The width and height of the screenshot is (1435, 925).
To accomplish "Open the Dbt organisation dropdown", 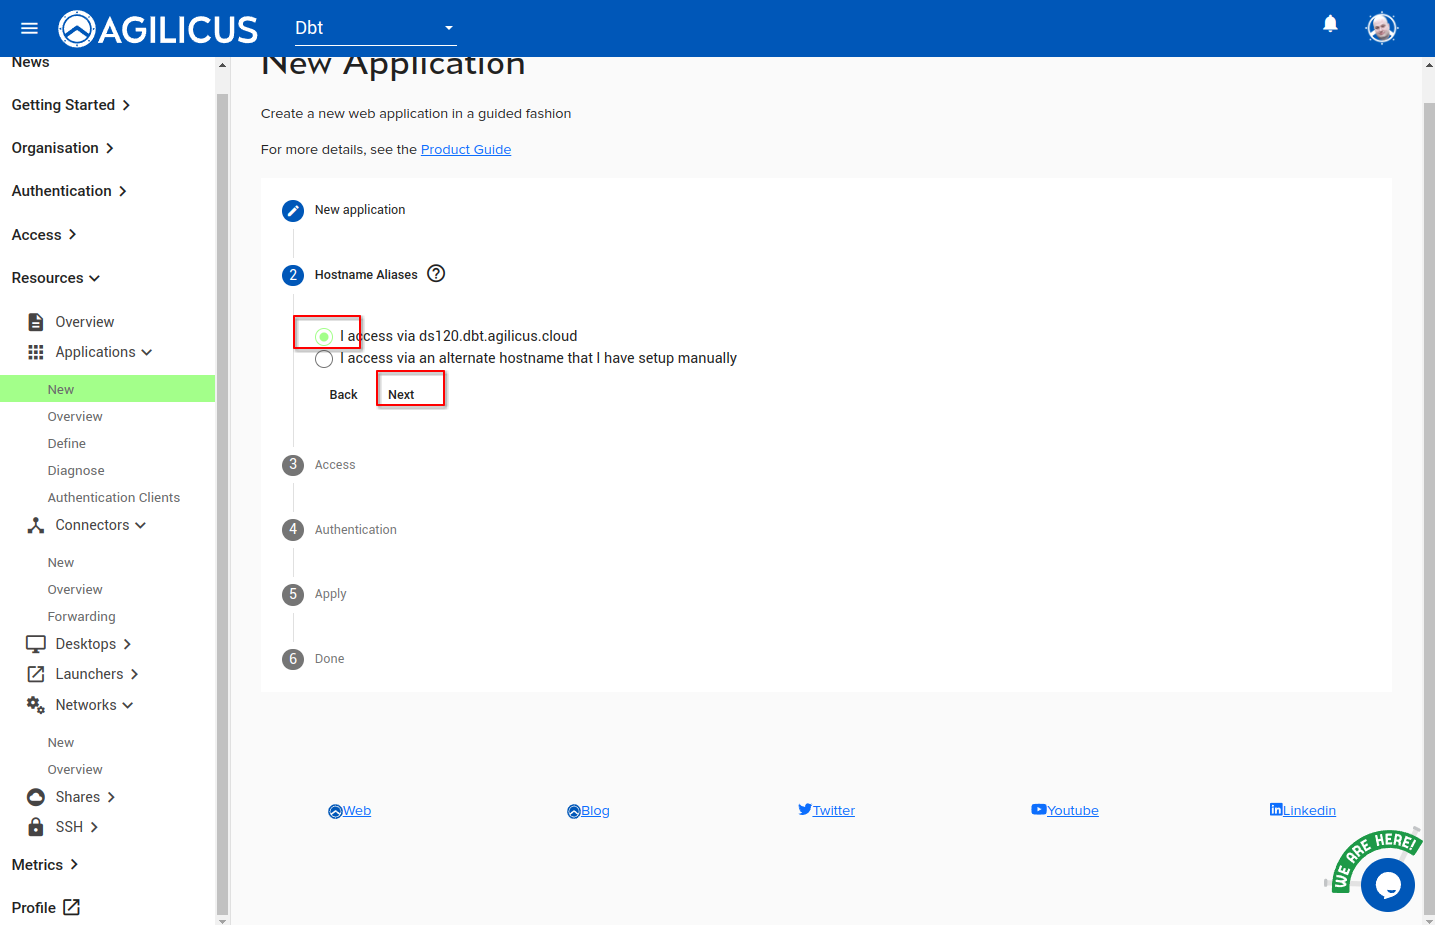I will 375,28.
